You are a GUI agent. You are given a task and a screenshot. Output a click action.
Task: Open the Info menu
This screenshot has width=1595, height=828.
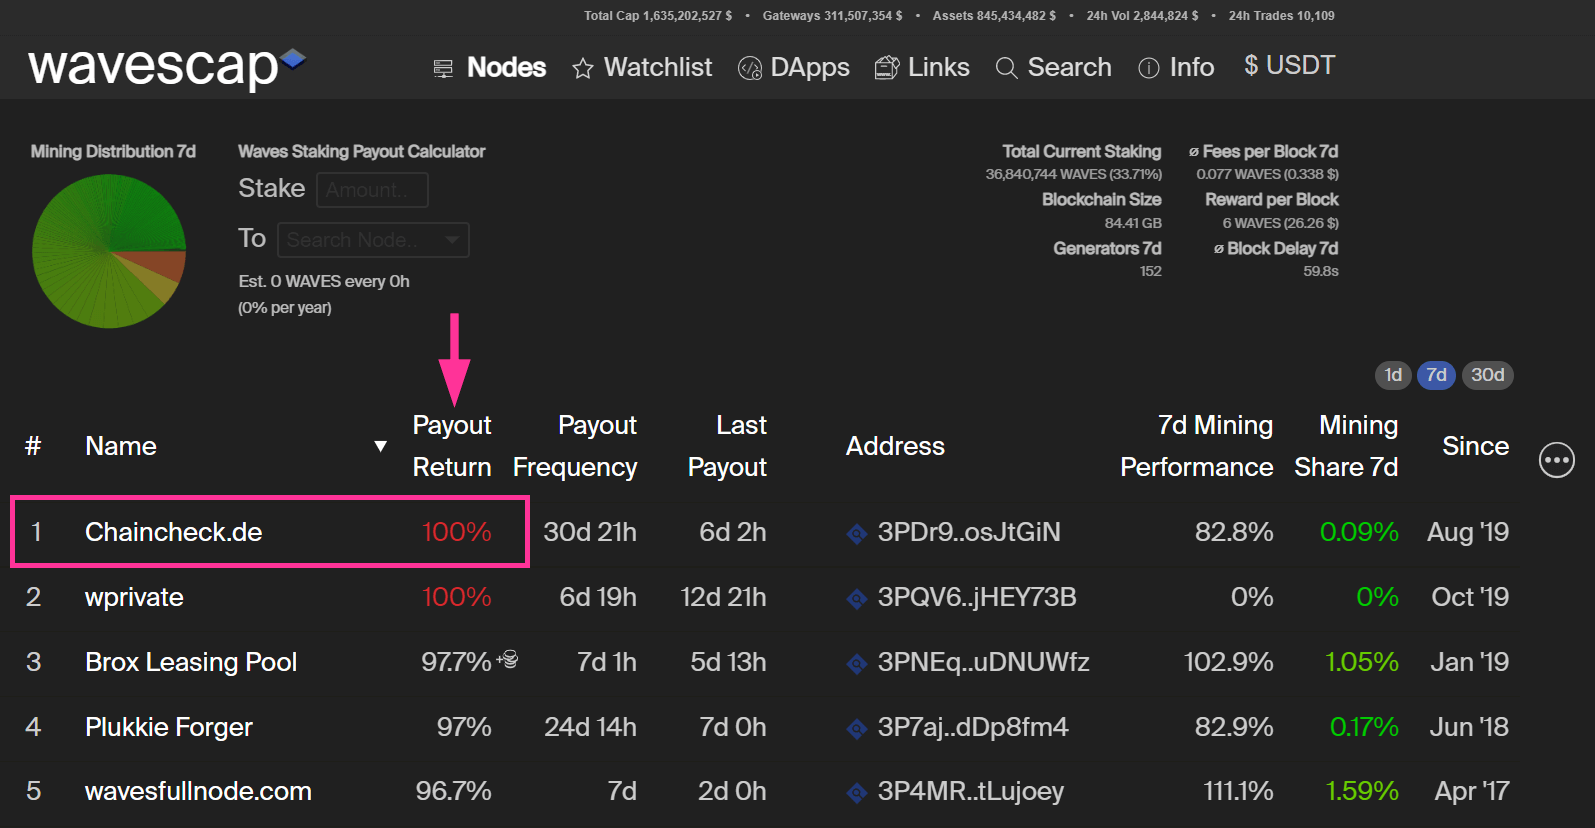(1192, 67)
